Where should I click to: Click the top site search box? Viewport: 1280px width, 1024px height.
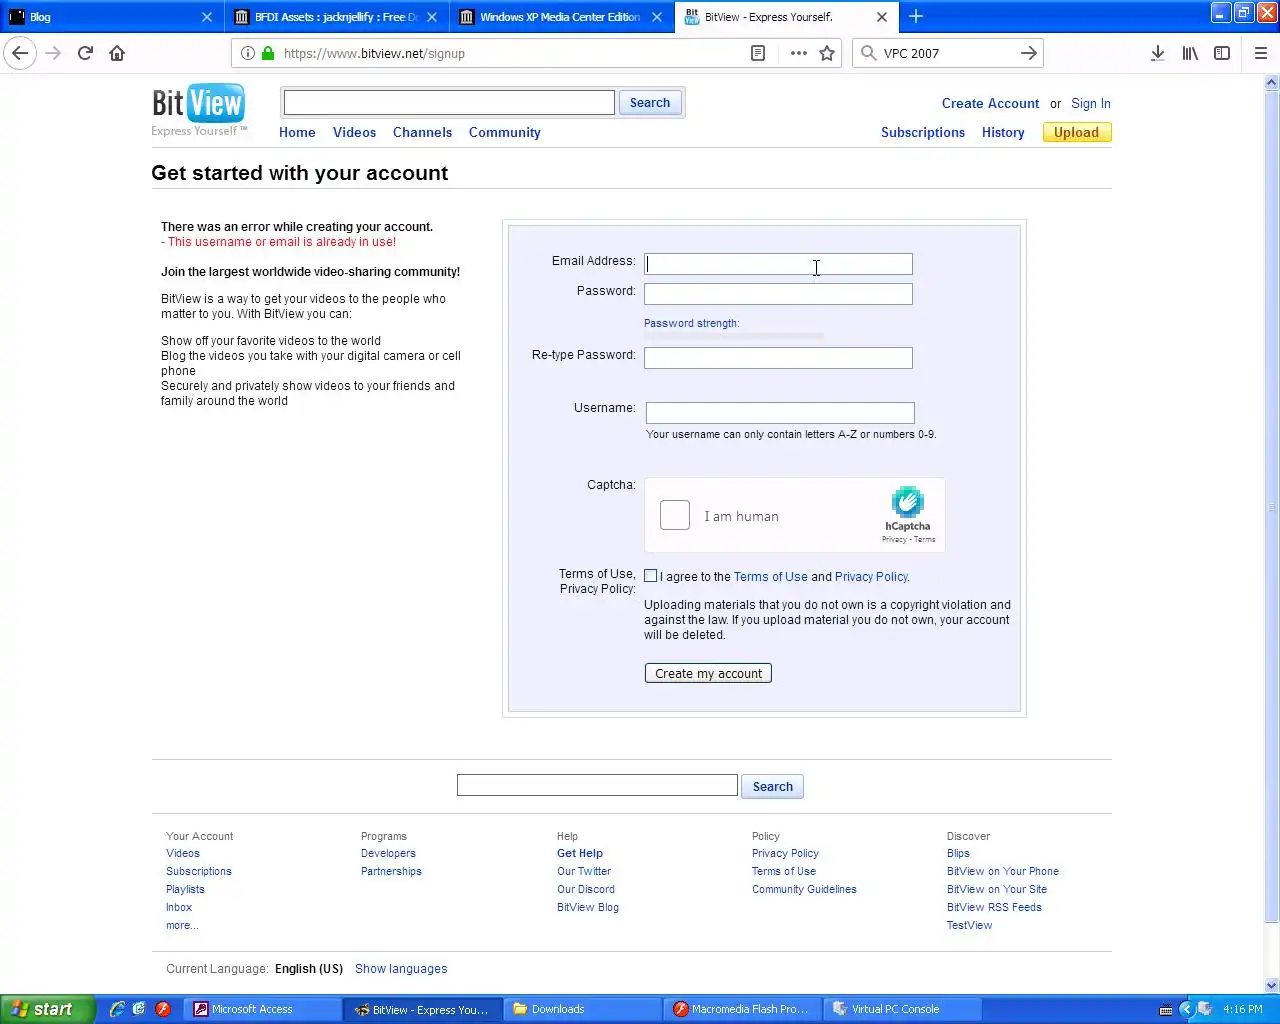click(x=449, y=103)
